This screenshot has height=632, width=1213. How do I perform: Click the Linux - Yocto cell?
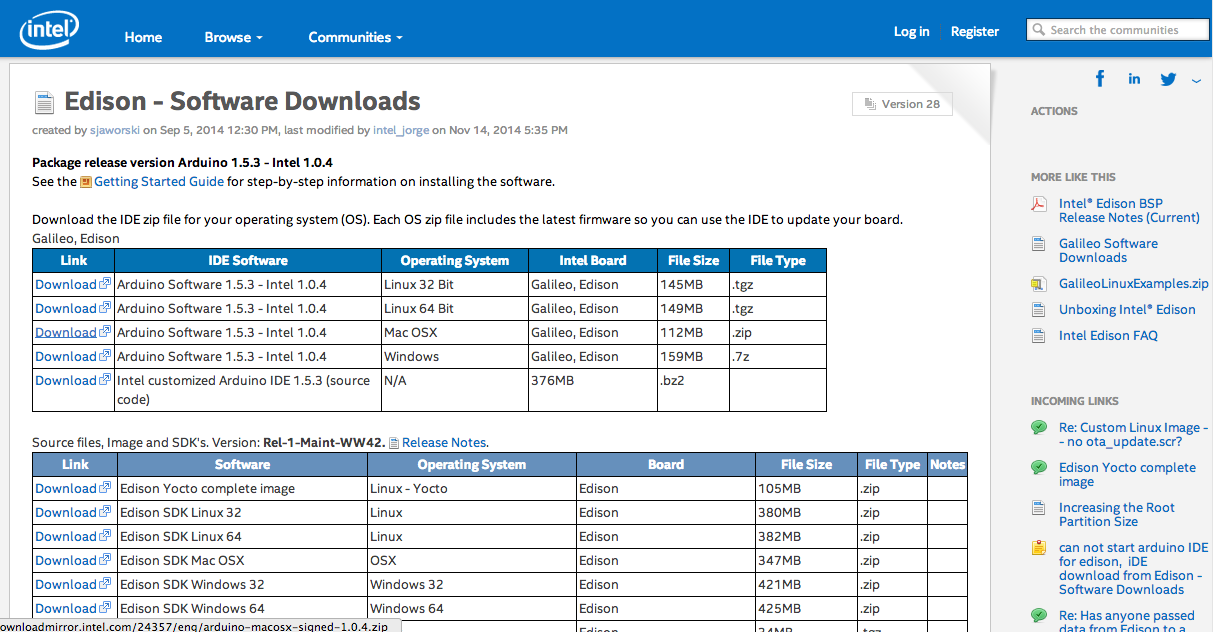click(472, 488)
